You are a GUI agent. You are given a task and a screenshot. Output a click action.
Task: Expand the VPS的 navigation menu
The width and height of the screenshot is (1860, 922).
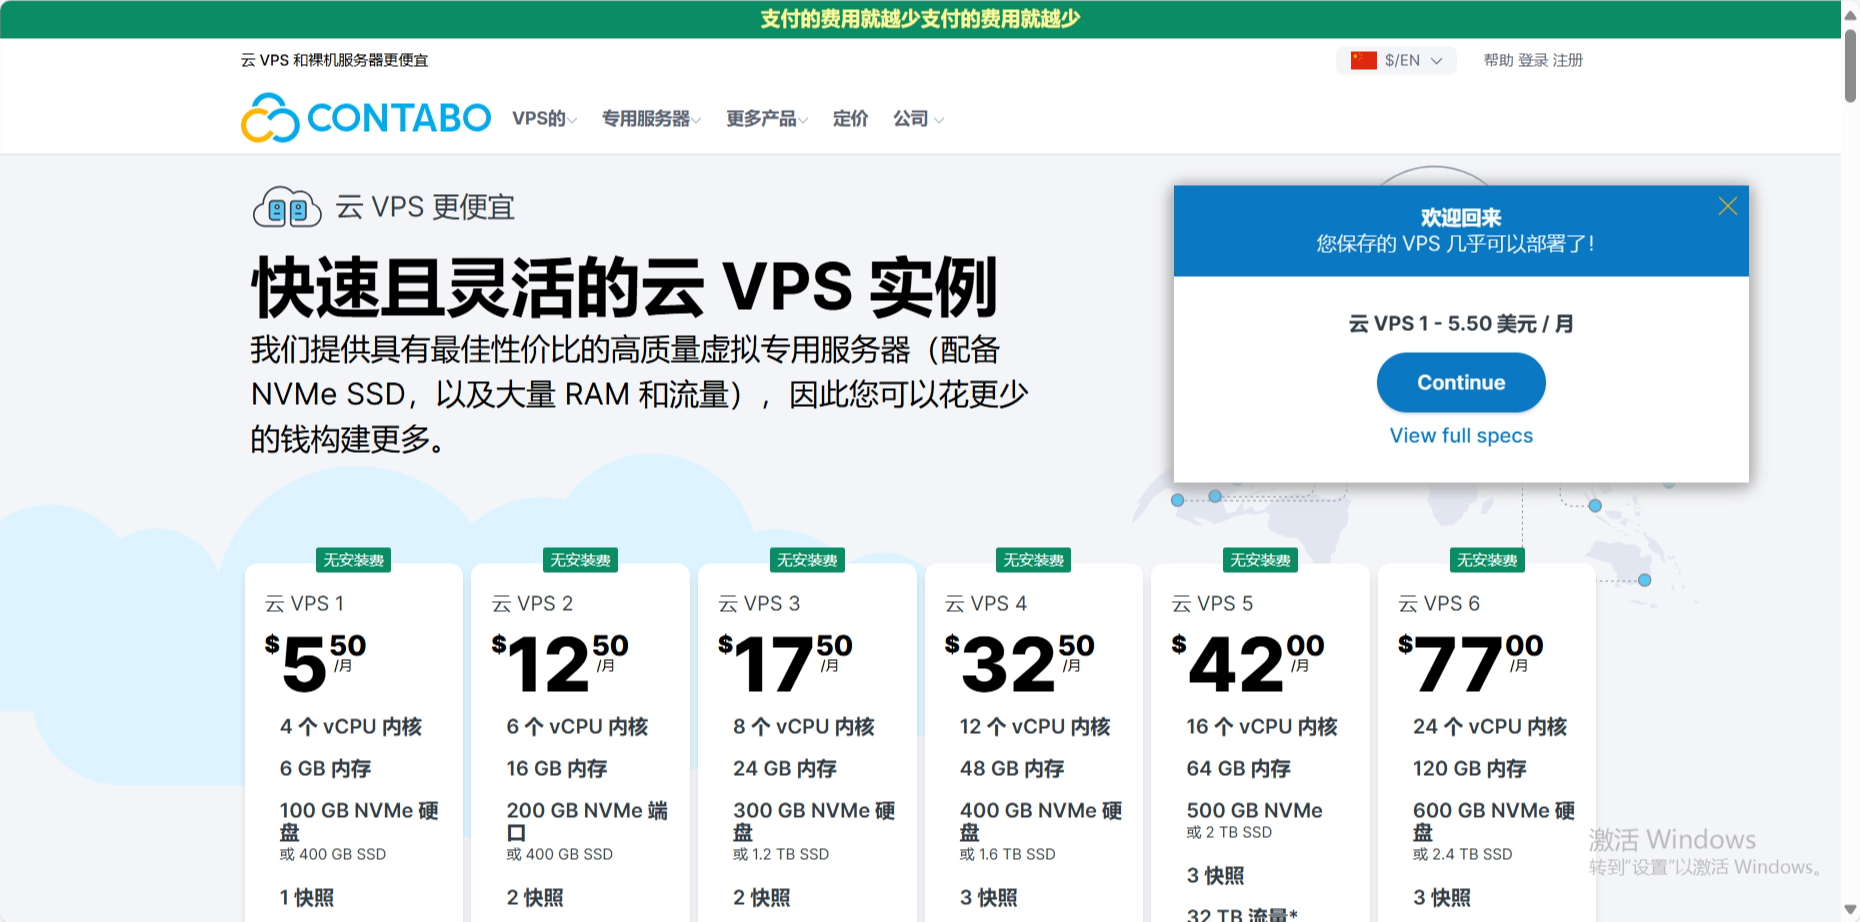point(544,119)
